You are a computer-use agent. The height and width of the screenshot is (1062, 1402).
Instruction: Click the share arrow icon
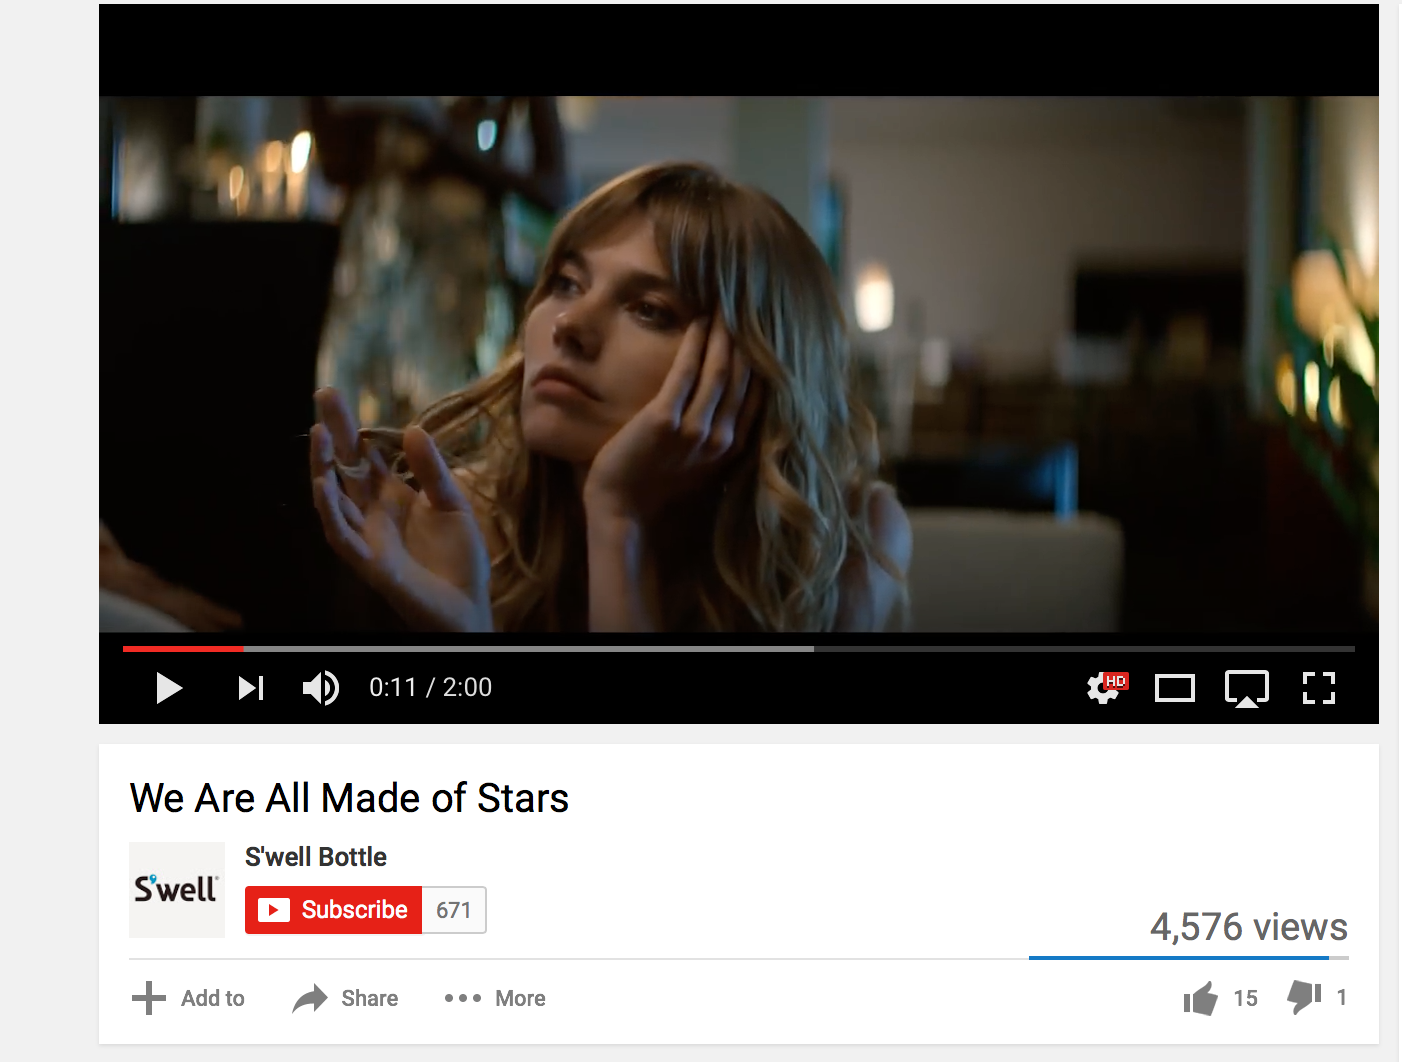pos(310,998)
